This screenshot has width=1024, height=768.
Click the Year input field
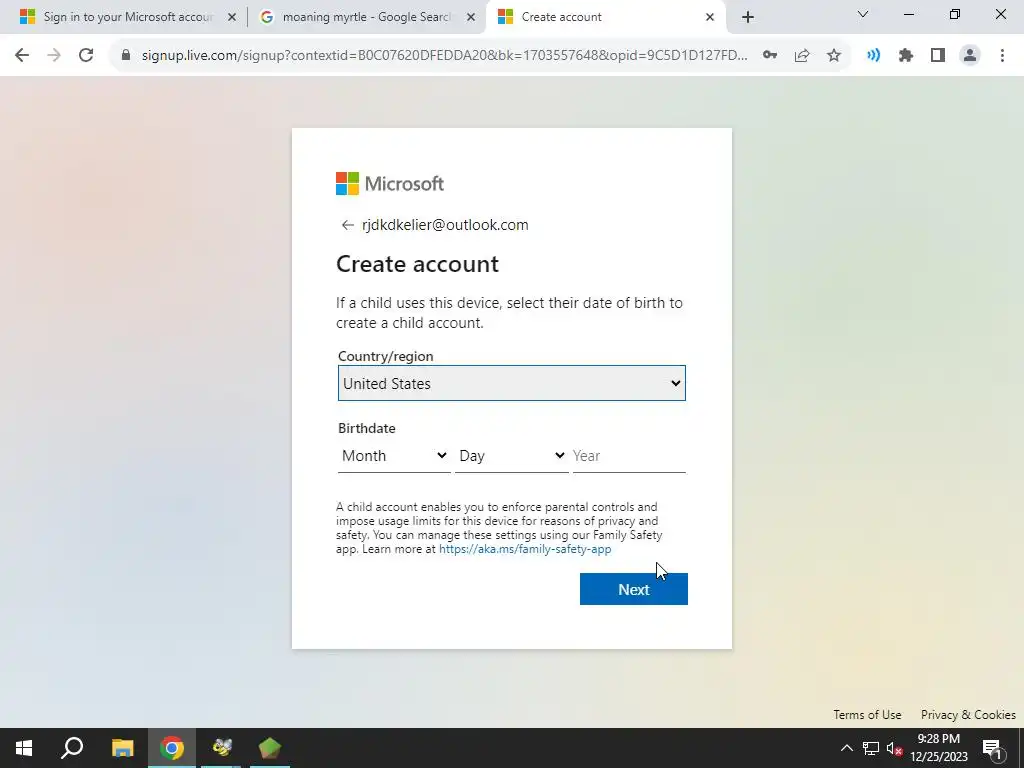click(x=629, y=456)
